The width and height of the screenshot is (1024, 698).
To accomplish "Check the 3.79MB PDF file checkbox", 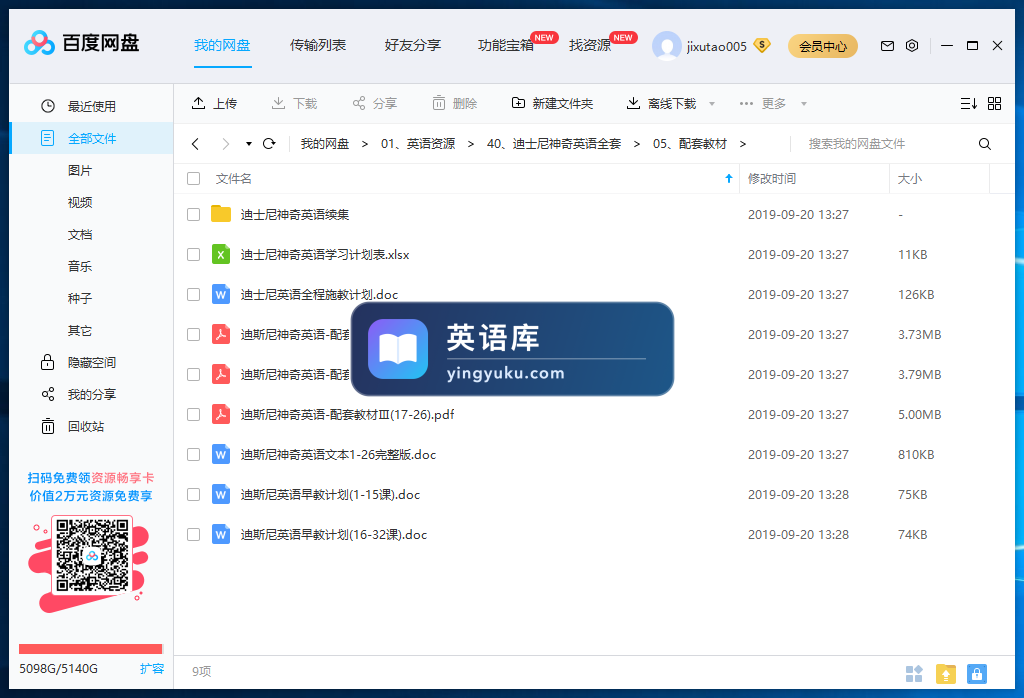I will (x=193, y=375).
